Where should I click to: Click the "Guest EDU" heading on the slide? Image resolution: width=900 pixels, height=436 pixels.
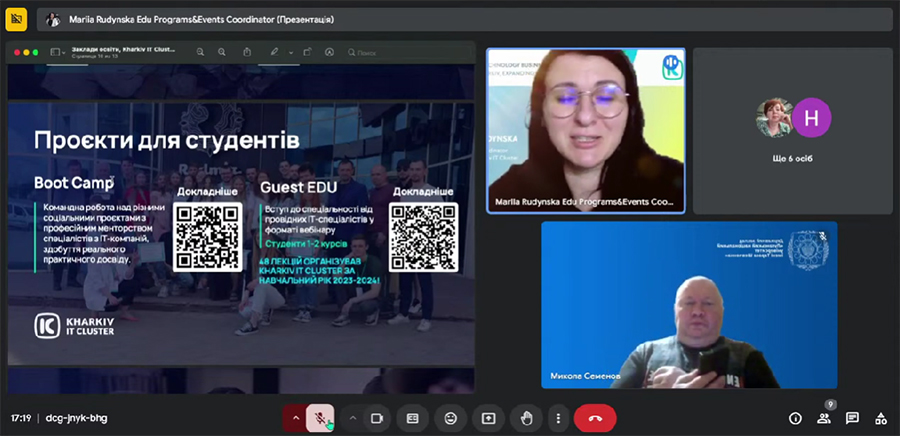(298, 188)
